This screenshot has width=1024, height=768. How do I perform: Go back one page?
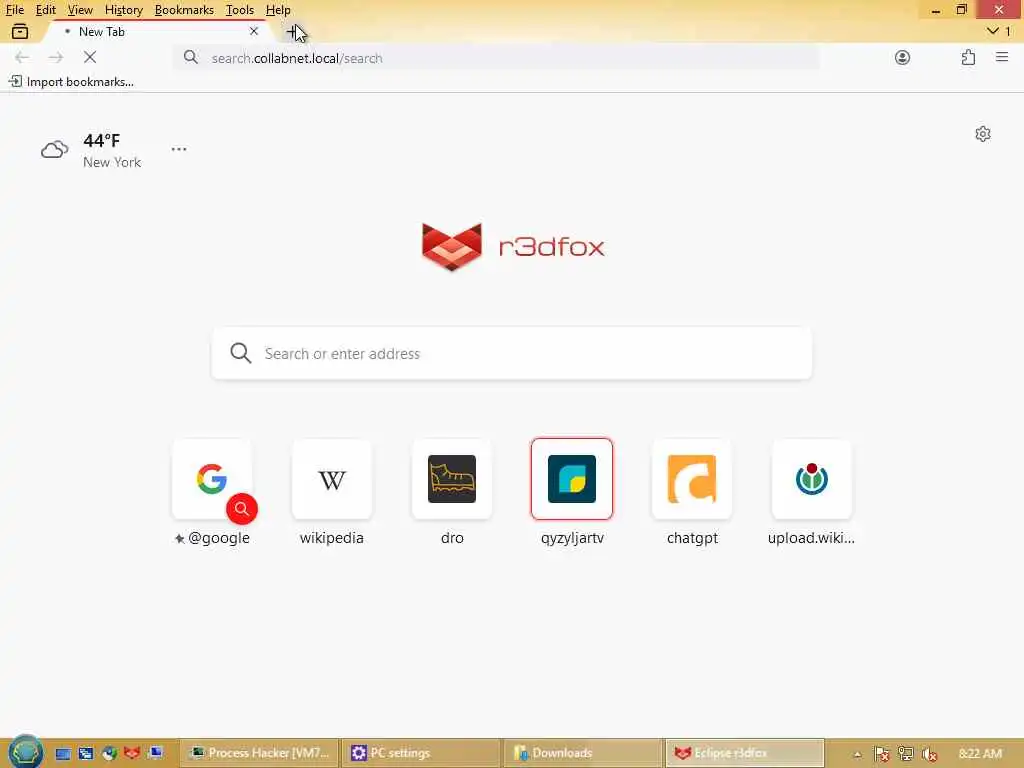[x=22, y=57]
